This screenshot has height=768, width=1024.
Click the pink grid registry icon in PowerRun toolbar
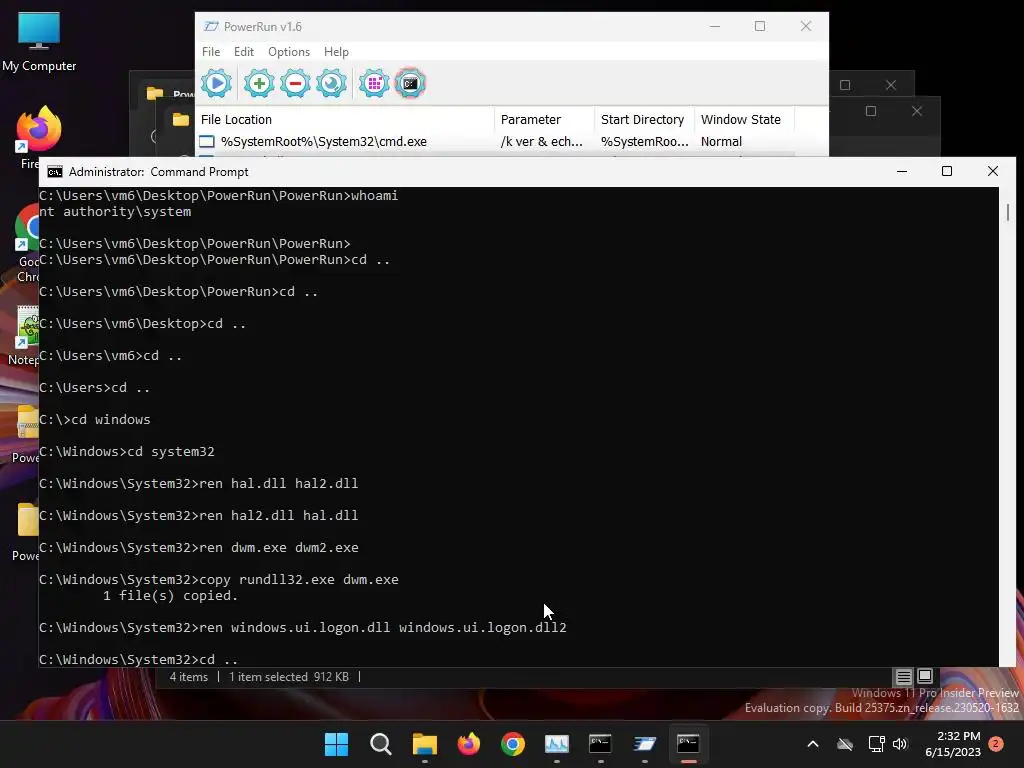374,84
